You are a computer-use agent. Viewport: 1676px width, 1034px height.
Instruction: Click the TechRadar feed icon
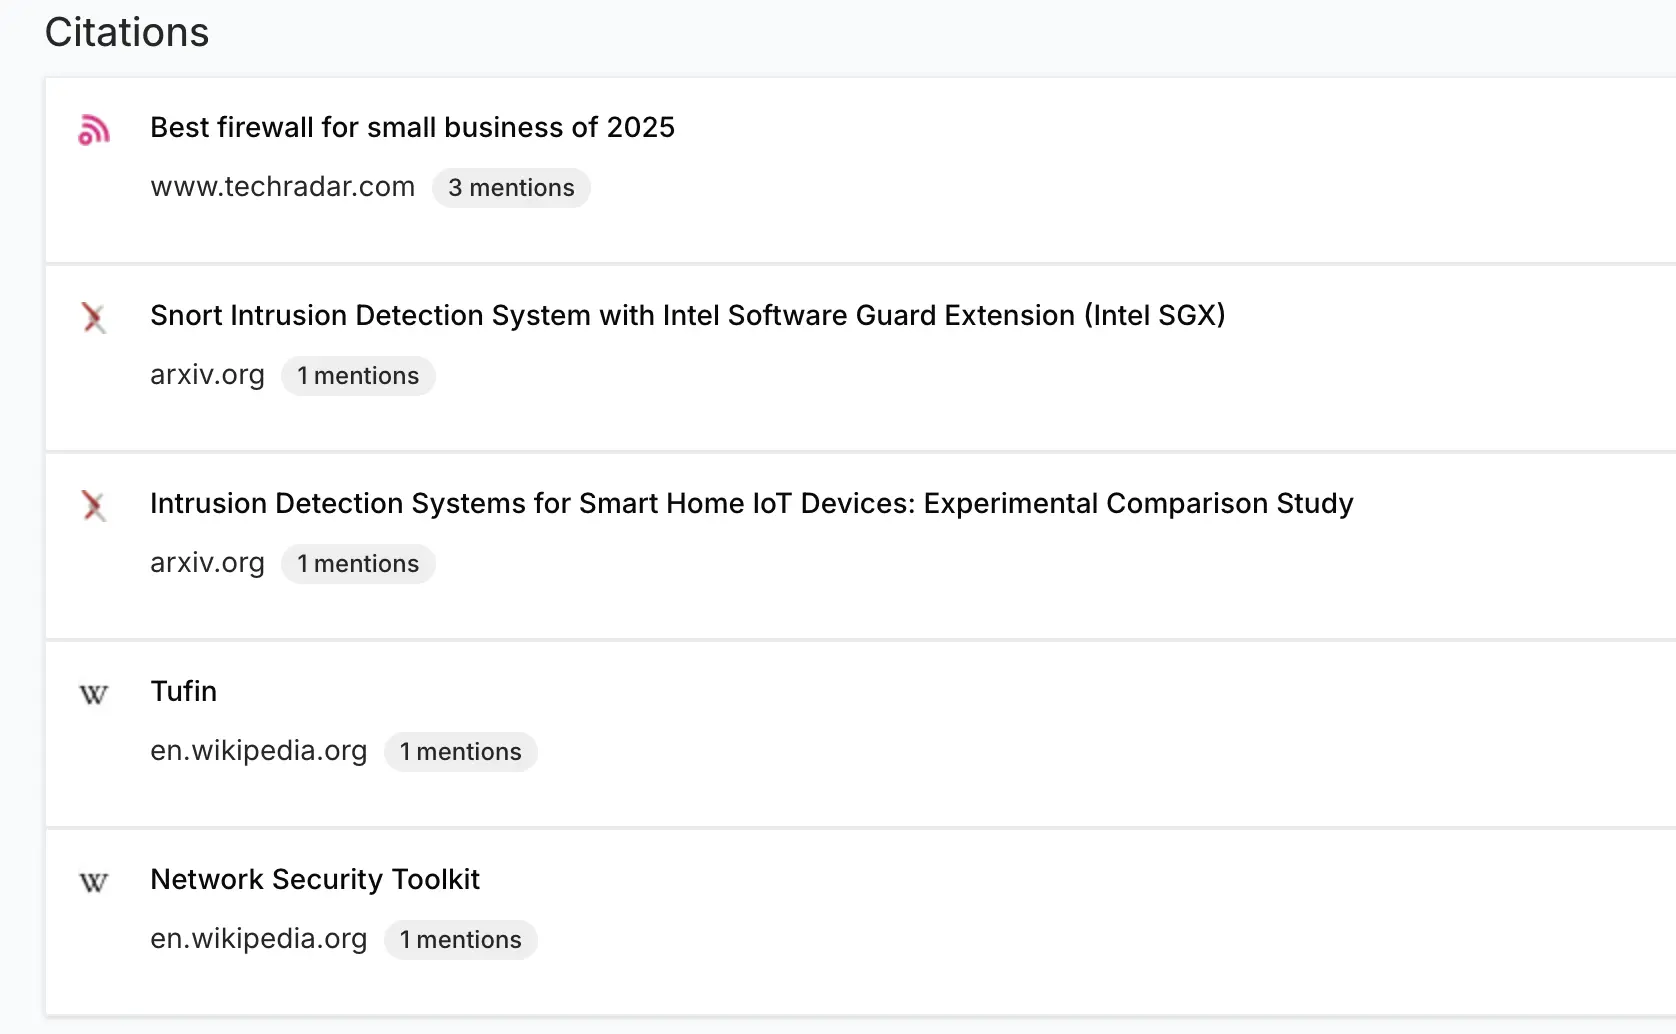(x=94, y=130)
